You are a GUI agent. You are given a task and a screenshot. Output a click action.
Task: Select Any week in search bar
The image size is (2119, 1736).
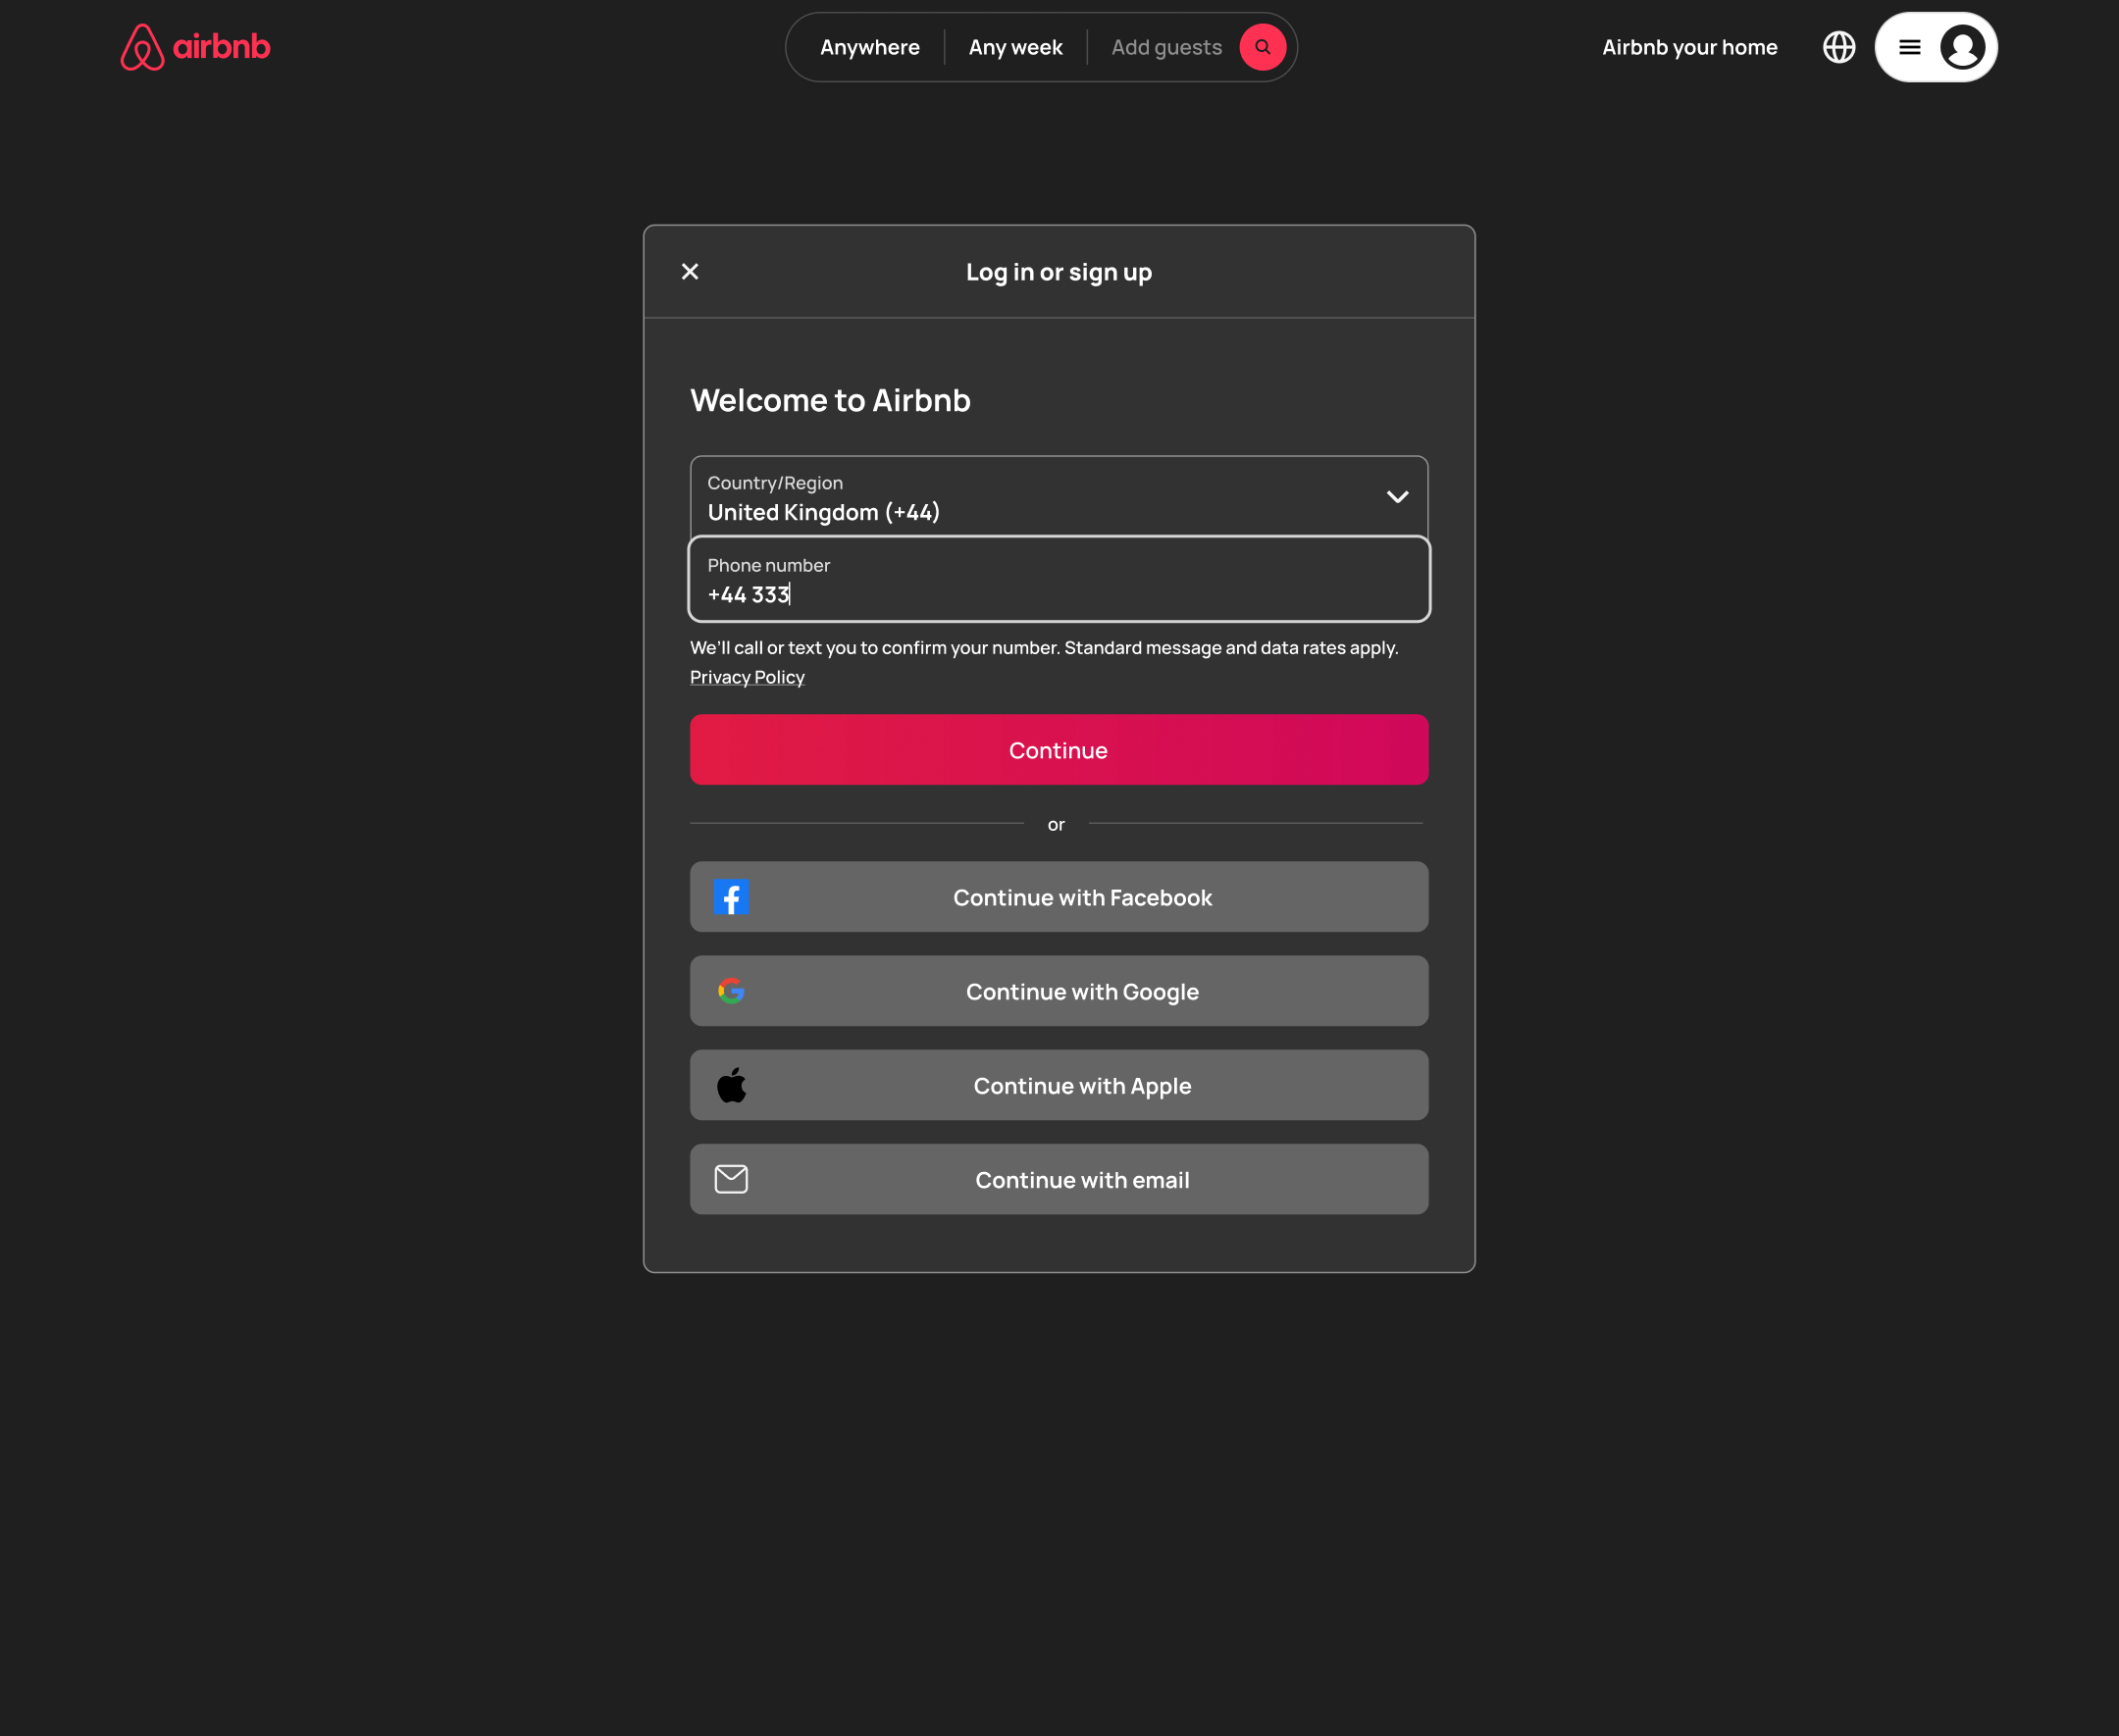point(1015,47)
